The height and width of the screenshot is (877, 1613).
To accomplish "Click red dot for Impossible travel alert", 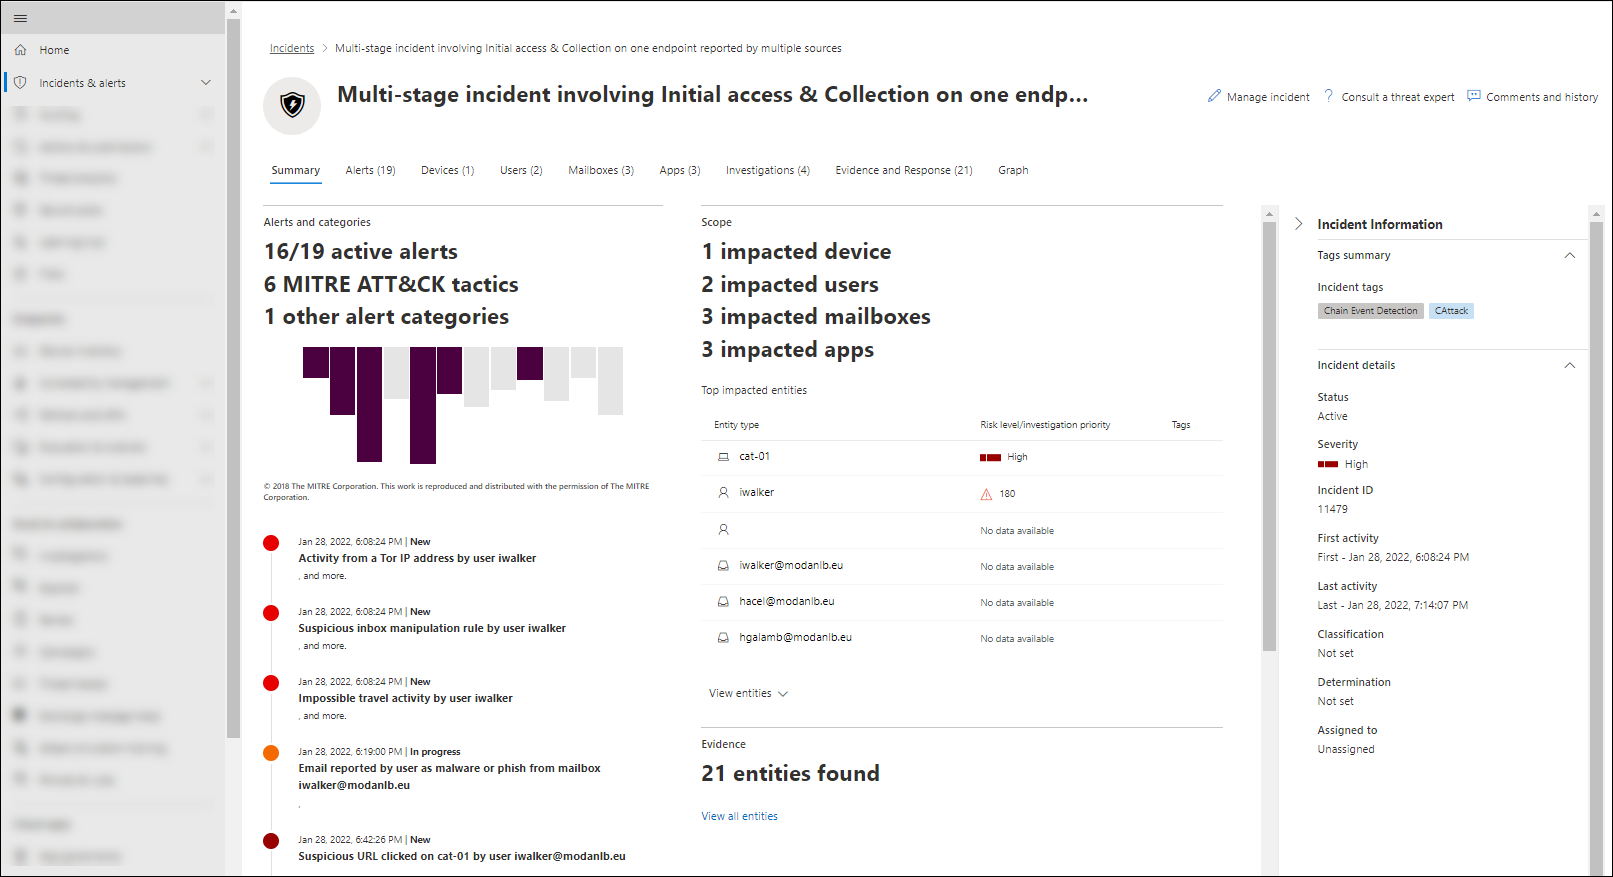I will [x=271, y=683].
